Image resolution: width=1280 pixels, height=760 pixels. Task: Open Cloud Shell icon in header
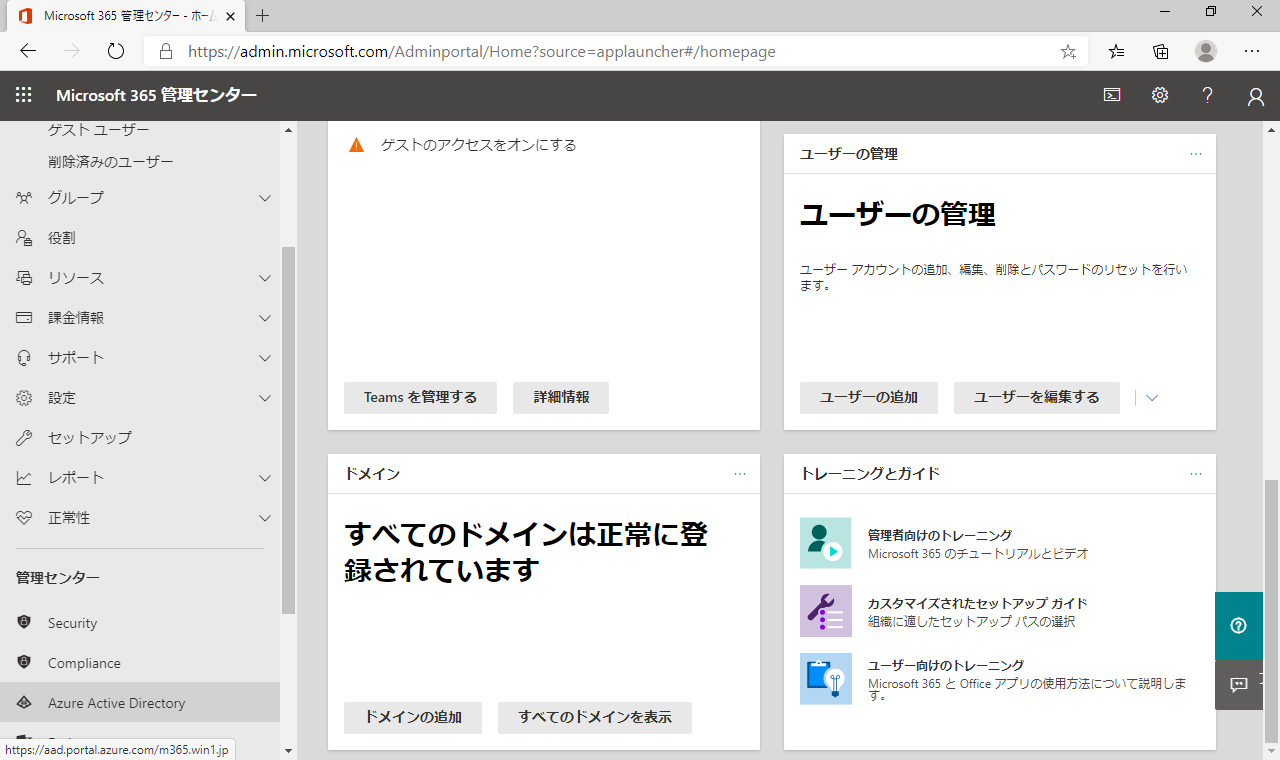1111,95
